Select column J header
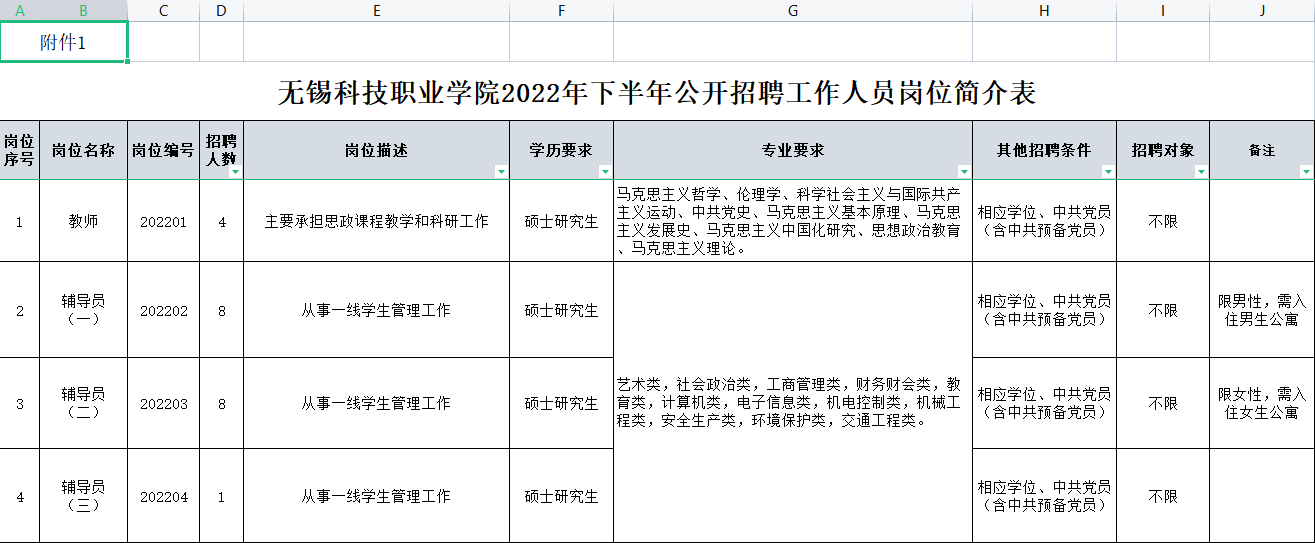1315x543 pixels. point(1262,10)
